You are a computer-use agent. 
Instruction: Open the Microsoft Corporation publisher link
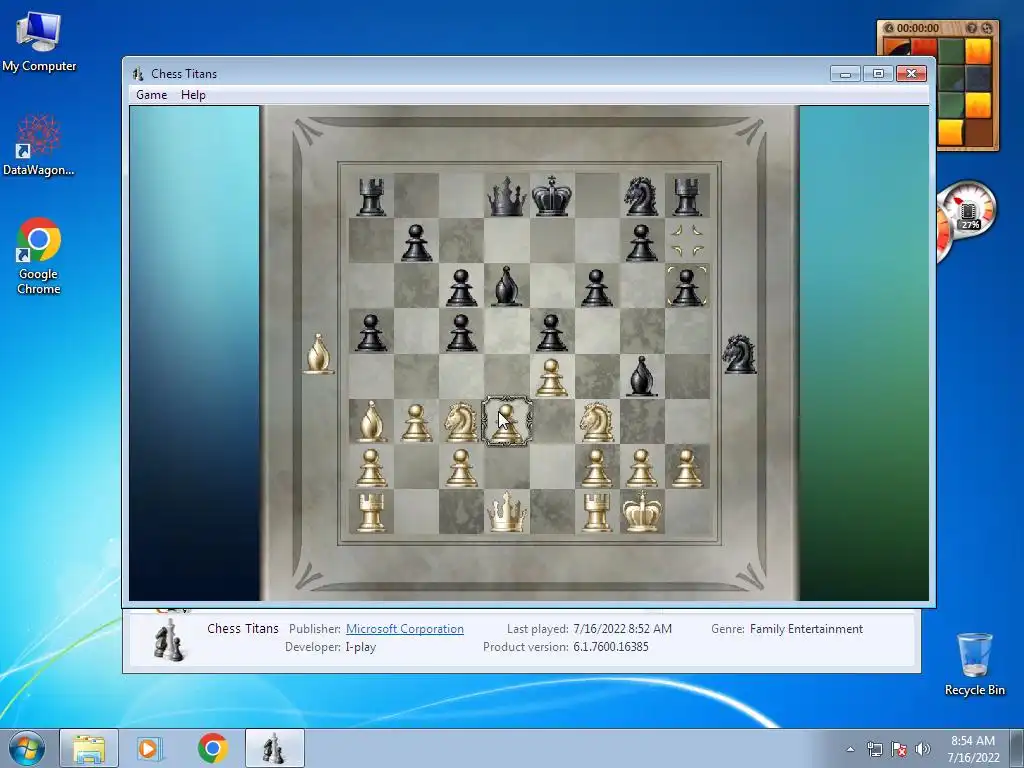point(404,628)
